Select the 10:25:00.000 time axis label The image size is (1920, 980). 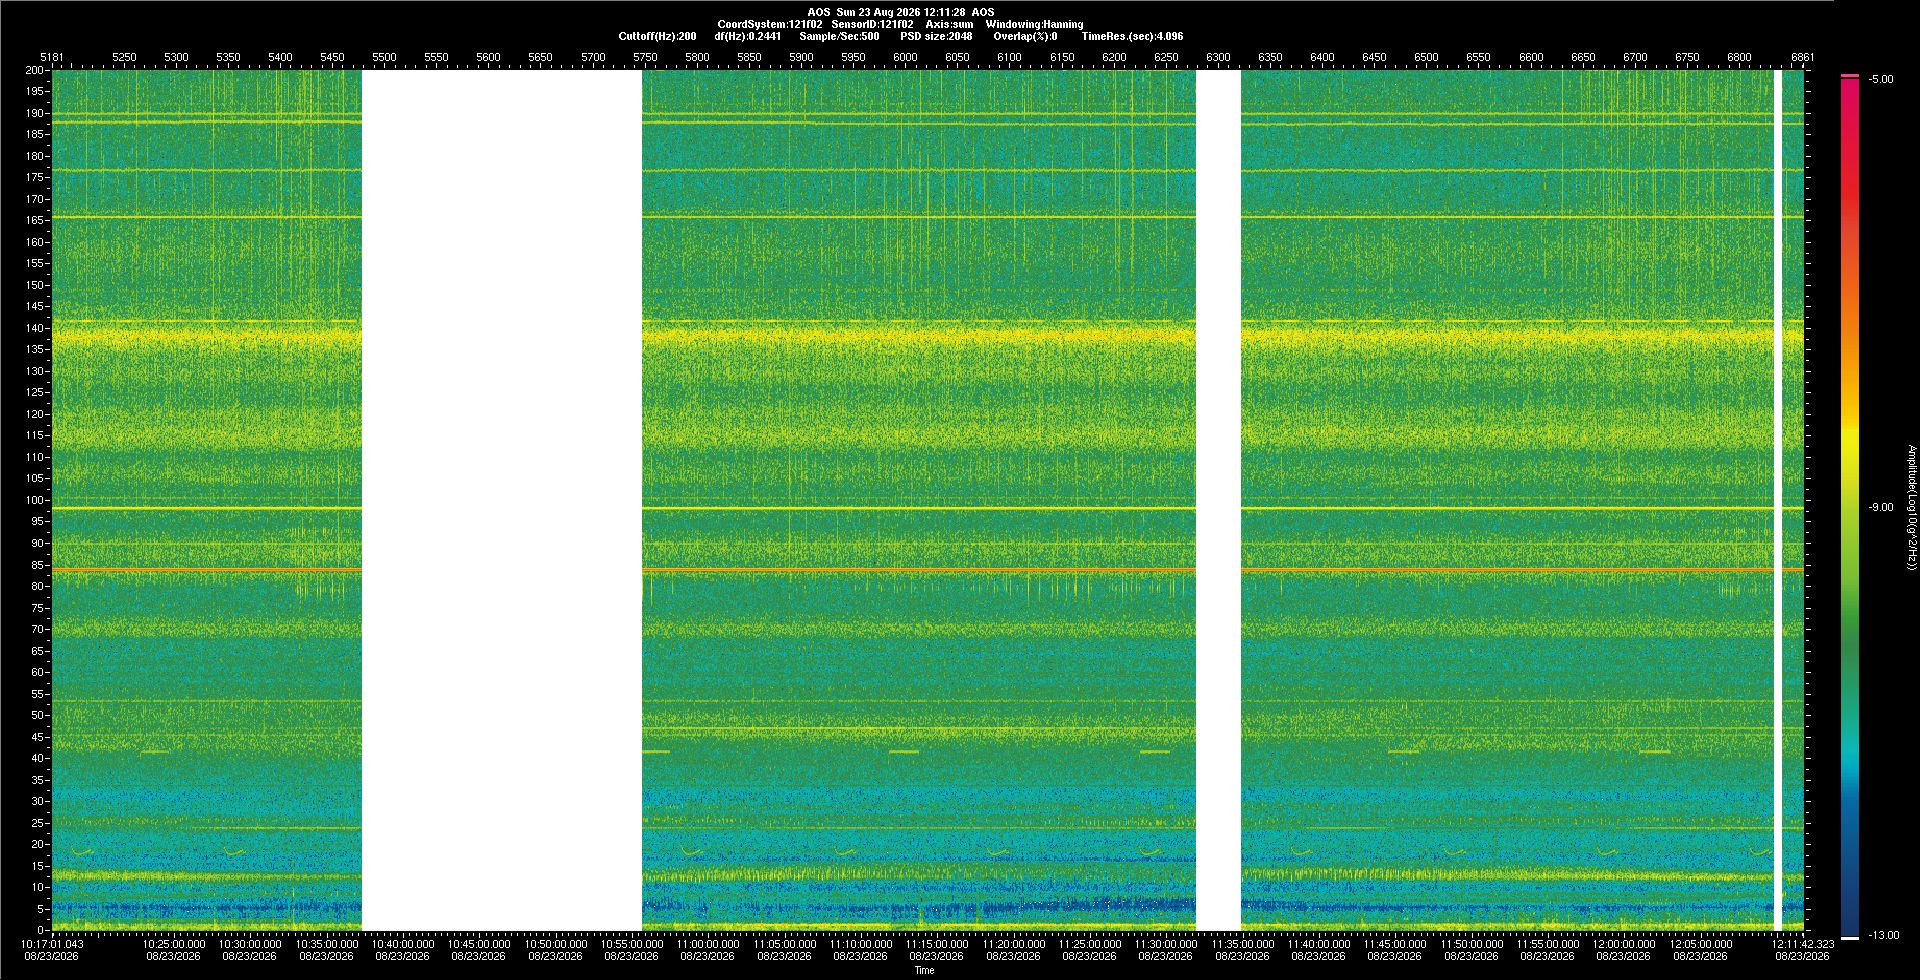174,944
